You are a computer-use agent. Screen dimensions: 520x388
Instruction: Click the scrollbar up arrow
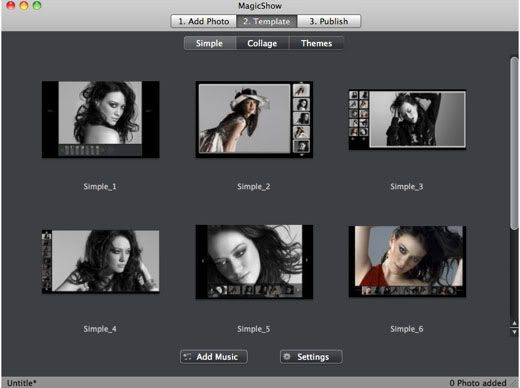click(x=514, y=323)
